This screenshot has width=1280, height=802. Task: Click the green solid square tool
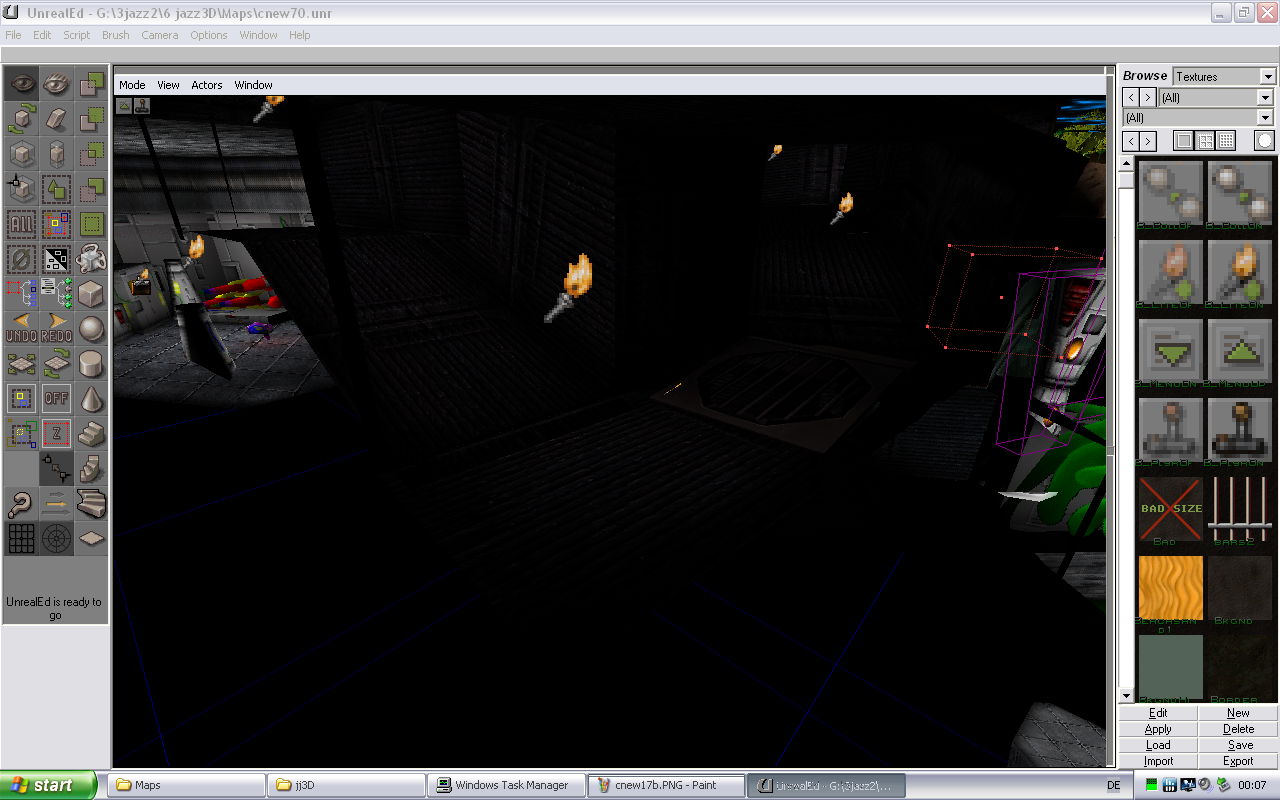[x=91, y=223]
